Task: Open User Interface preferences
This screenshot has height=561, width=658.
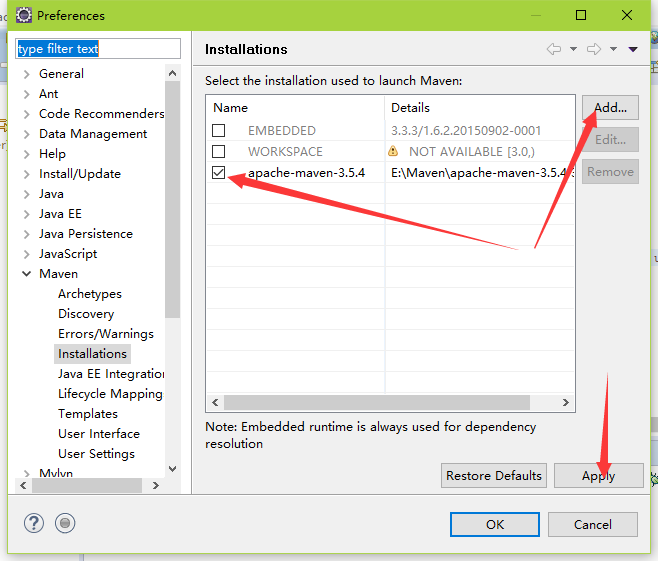Action: 99,434
